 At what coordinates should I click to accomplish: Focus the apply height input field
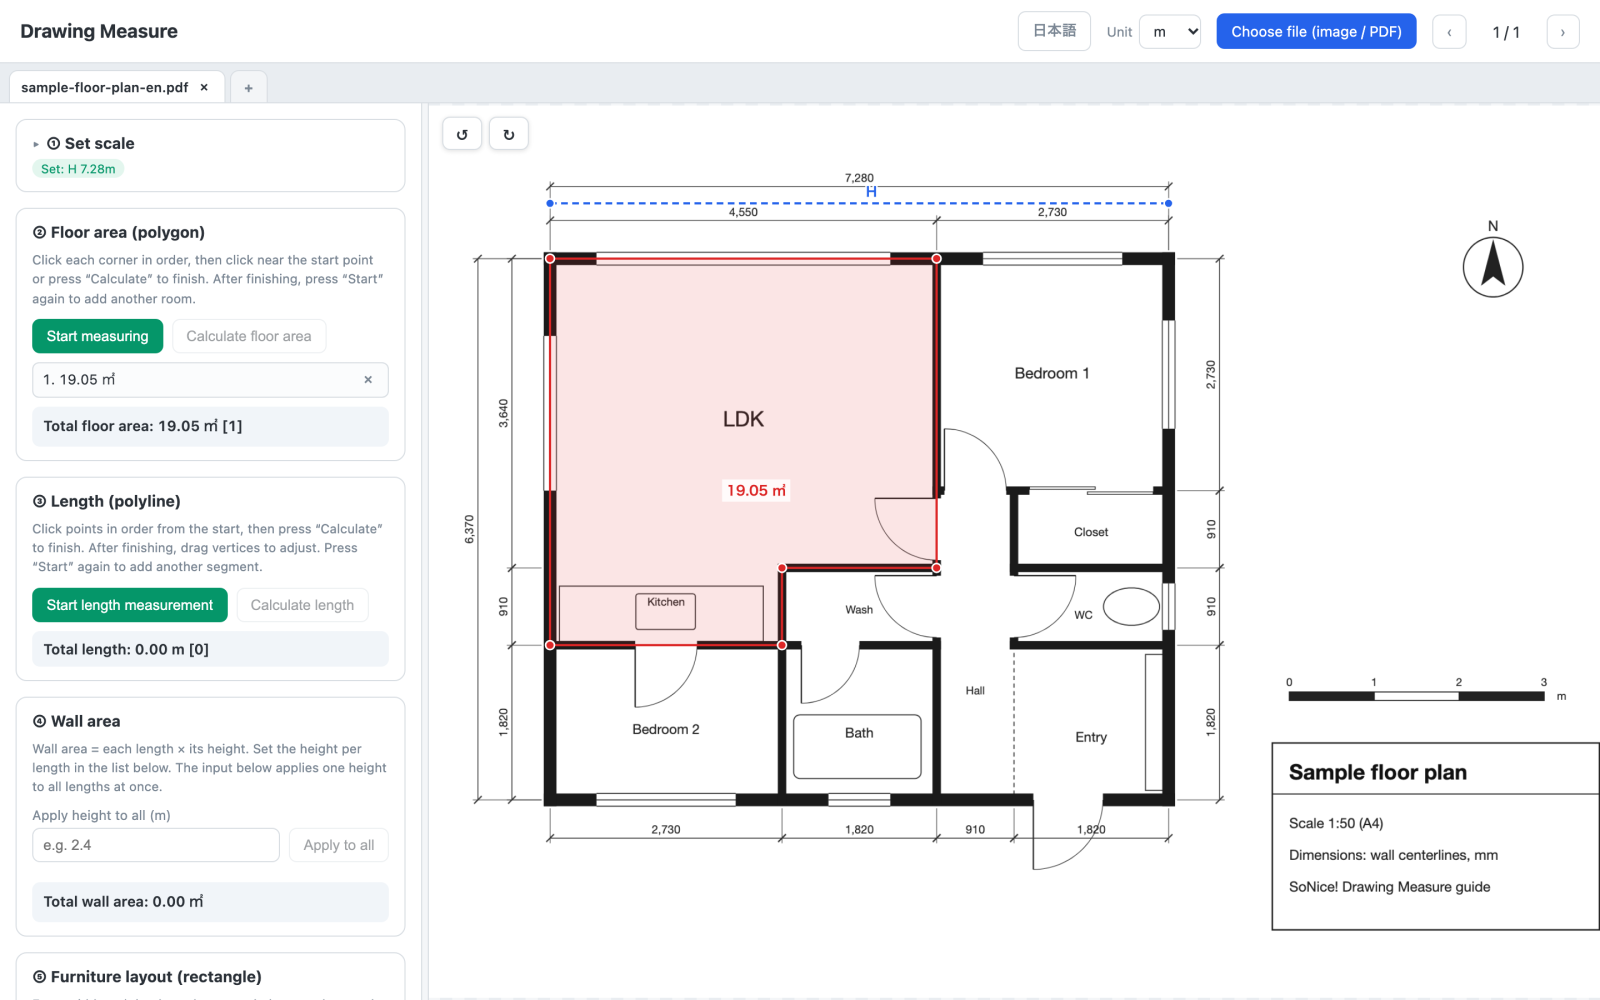click(156, 845)
